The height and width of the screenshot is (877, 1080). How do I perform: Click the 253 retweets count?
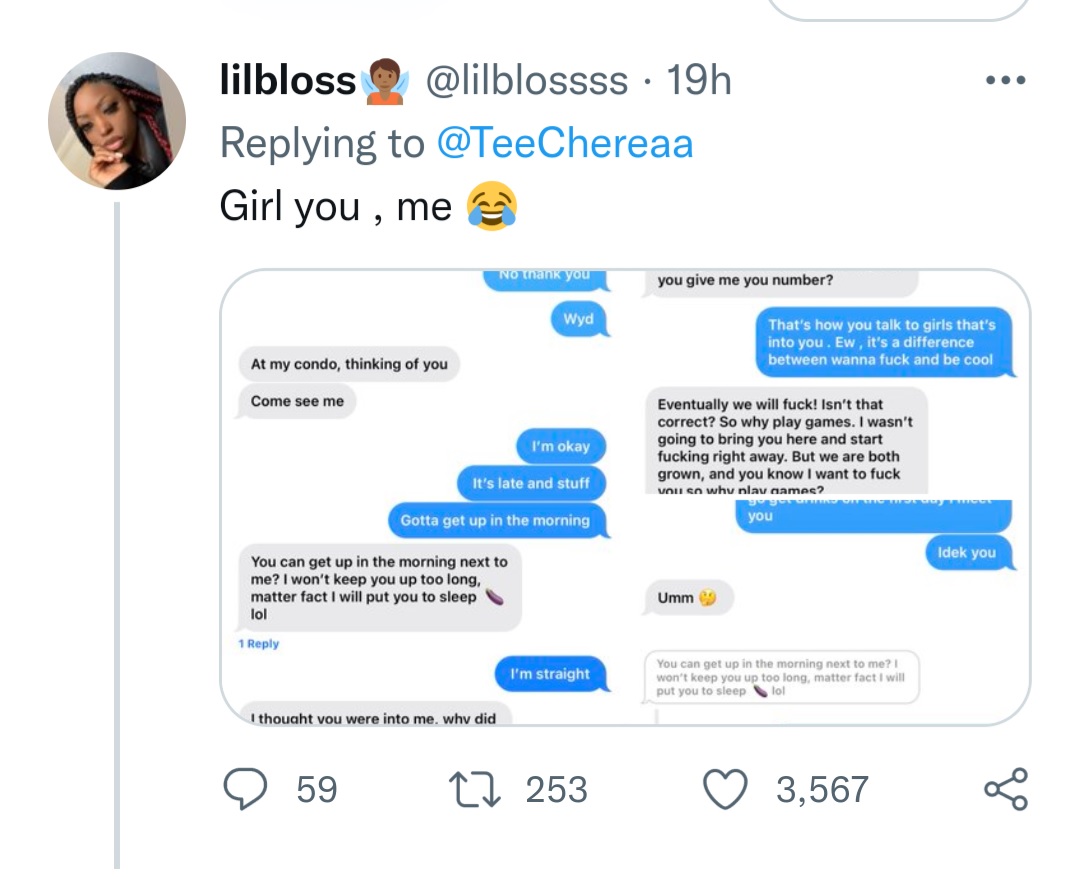tap(556, 790)
